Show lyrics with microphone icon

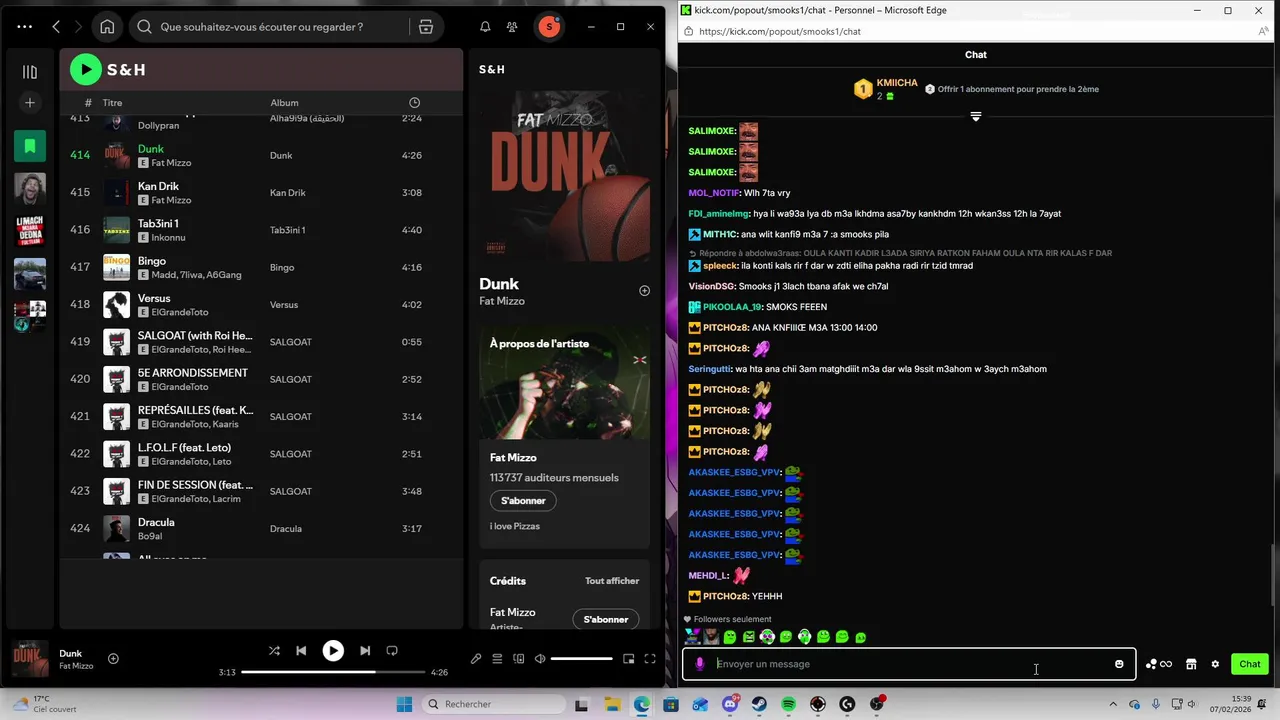click(x=476, y=658)
